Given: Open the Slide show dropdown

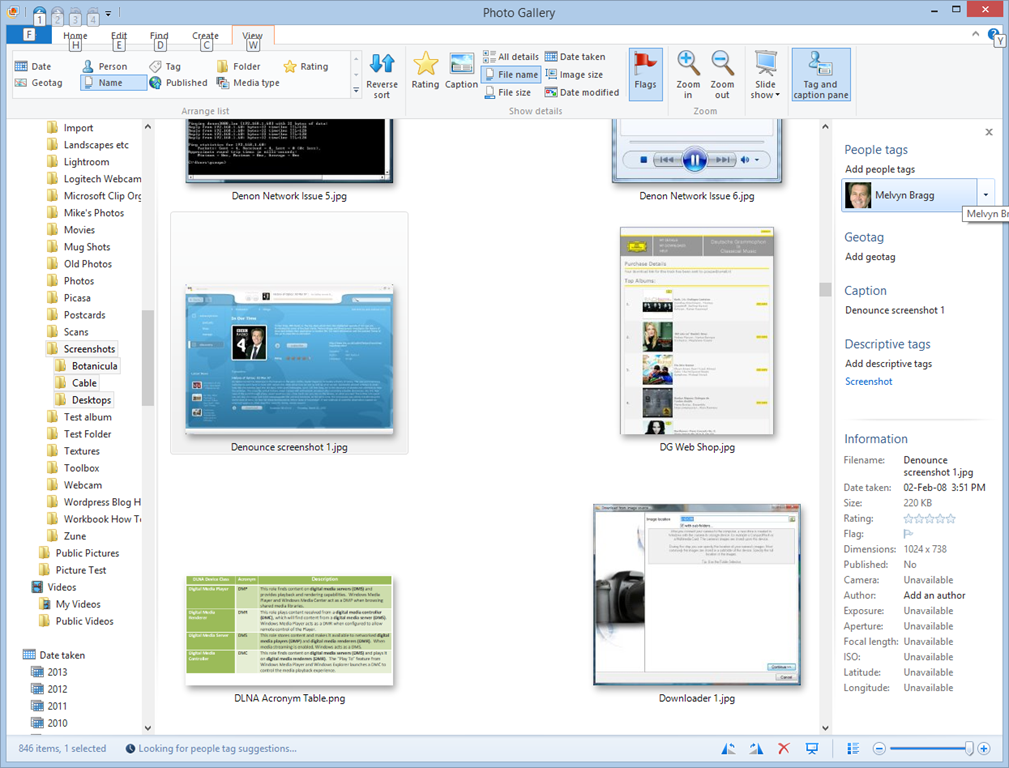Looking at the screenshot, I should pyautogui.click(x=765, y=90).
